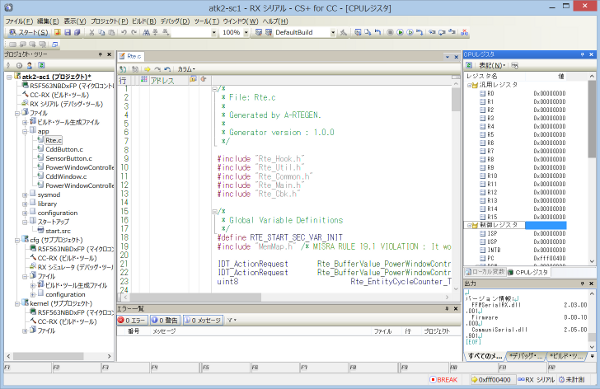Viewport: 600px width, 389px height.
Task: Collapse kernel (サブプロジェクト) node
Action: pos(17,304)
